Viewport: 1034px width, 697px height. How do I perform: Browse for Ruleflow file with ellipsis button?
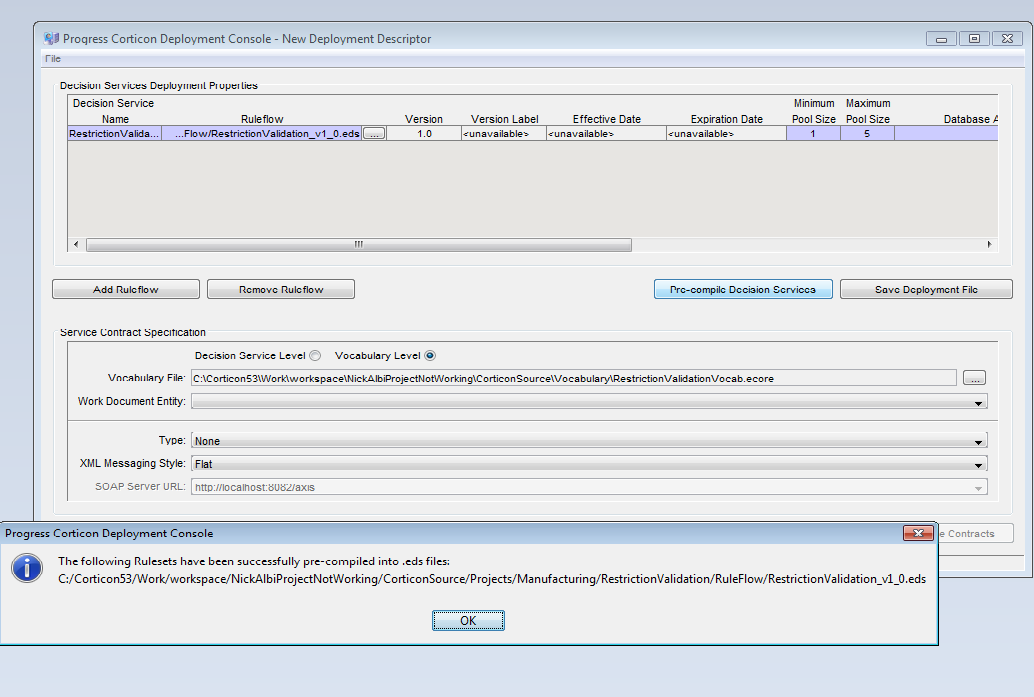click(374, 134)
